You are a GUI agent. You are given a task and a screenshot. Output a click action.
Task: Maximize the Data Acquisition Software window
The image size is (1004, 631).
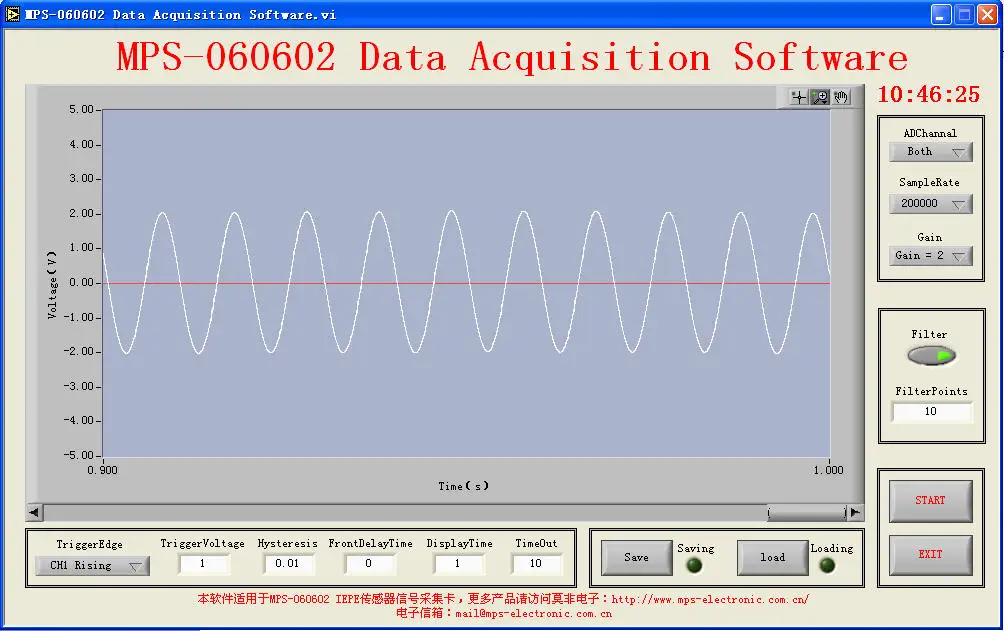pyautogui.click(x=964, y=14)
